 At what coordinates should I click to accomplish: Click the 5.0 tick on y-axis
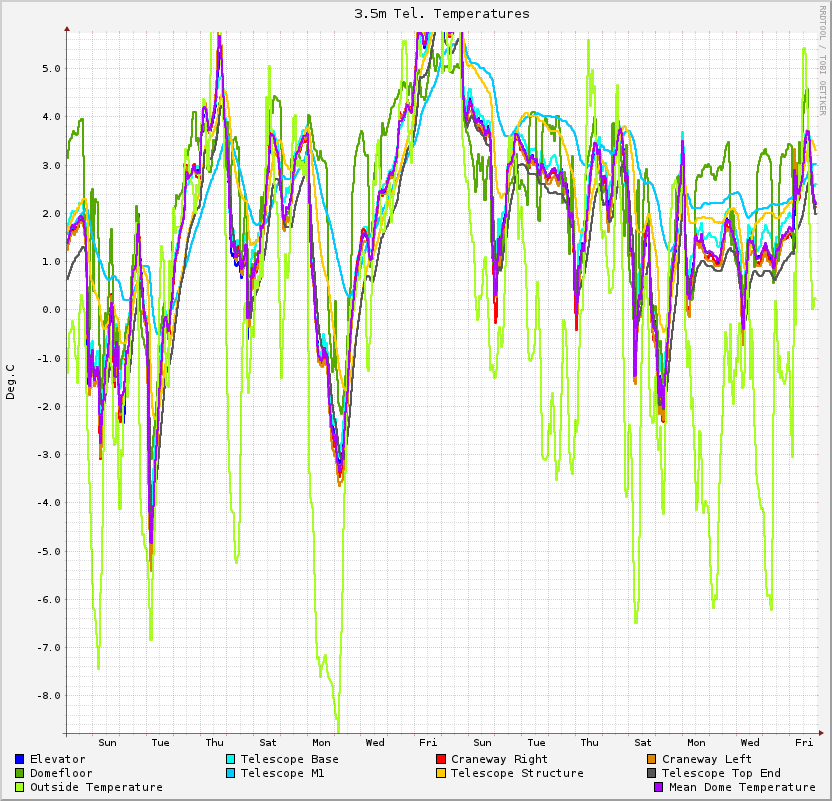[51, 69]
